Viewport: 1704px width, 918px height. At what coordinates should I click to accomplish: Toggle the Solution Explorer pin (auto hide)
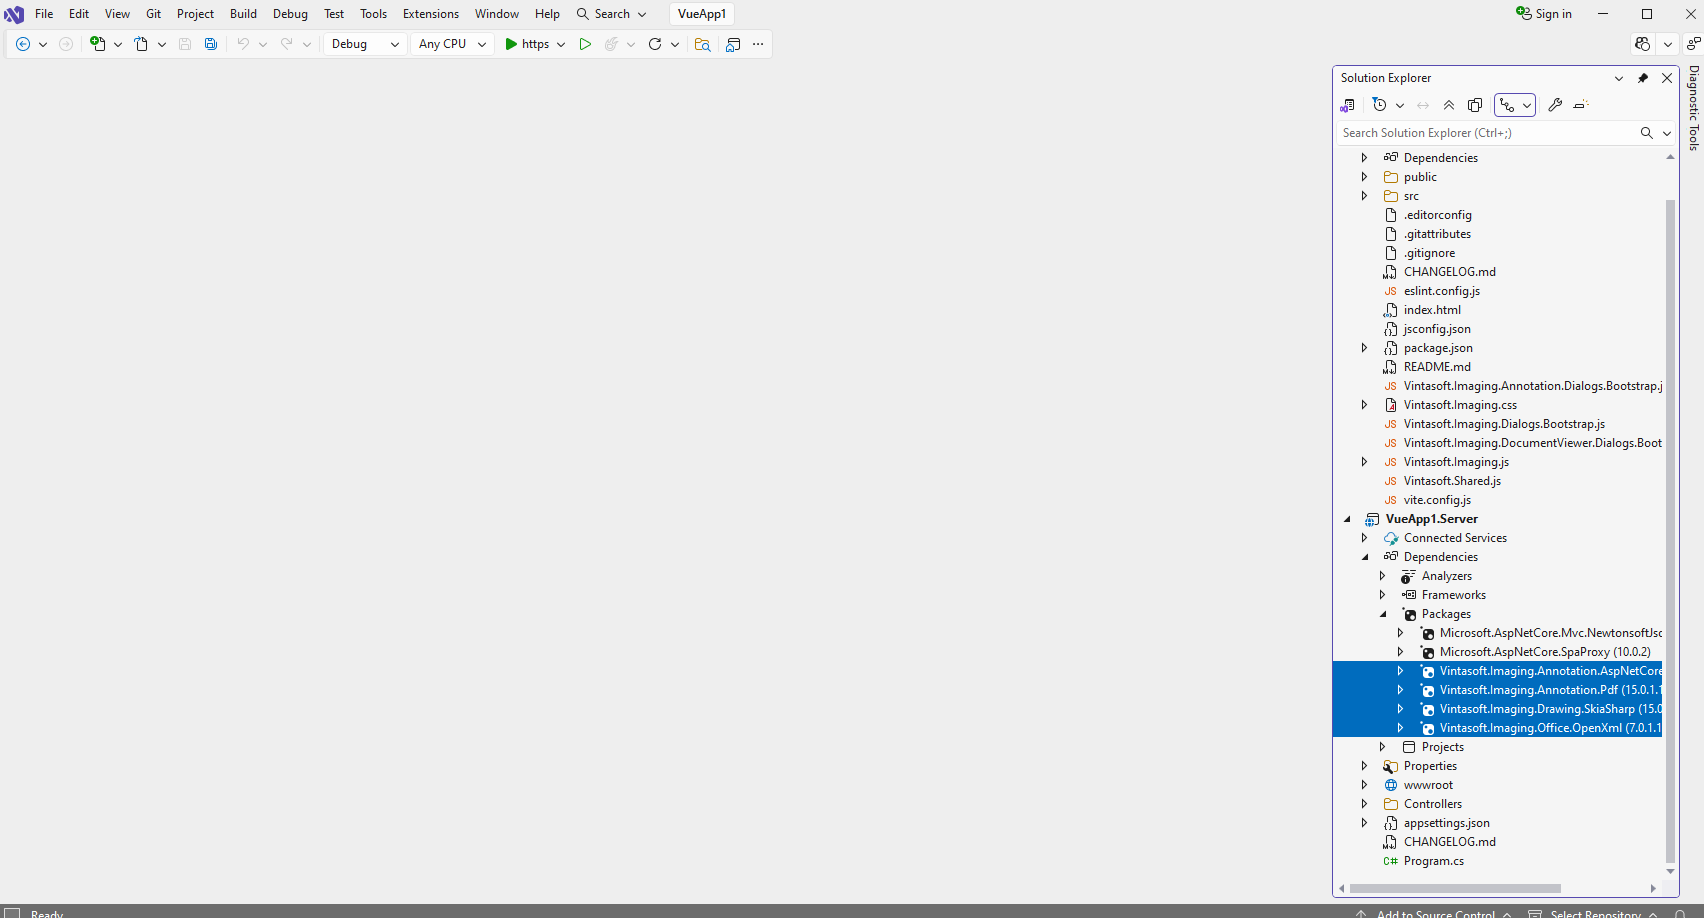1642,78
